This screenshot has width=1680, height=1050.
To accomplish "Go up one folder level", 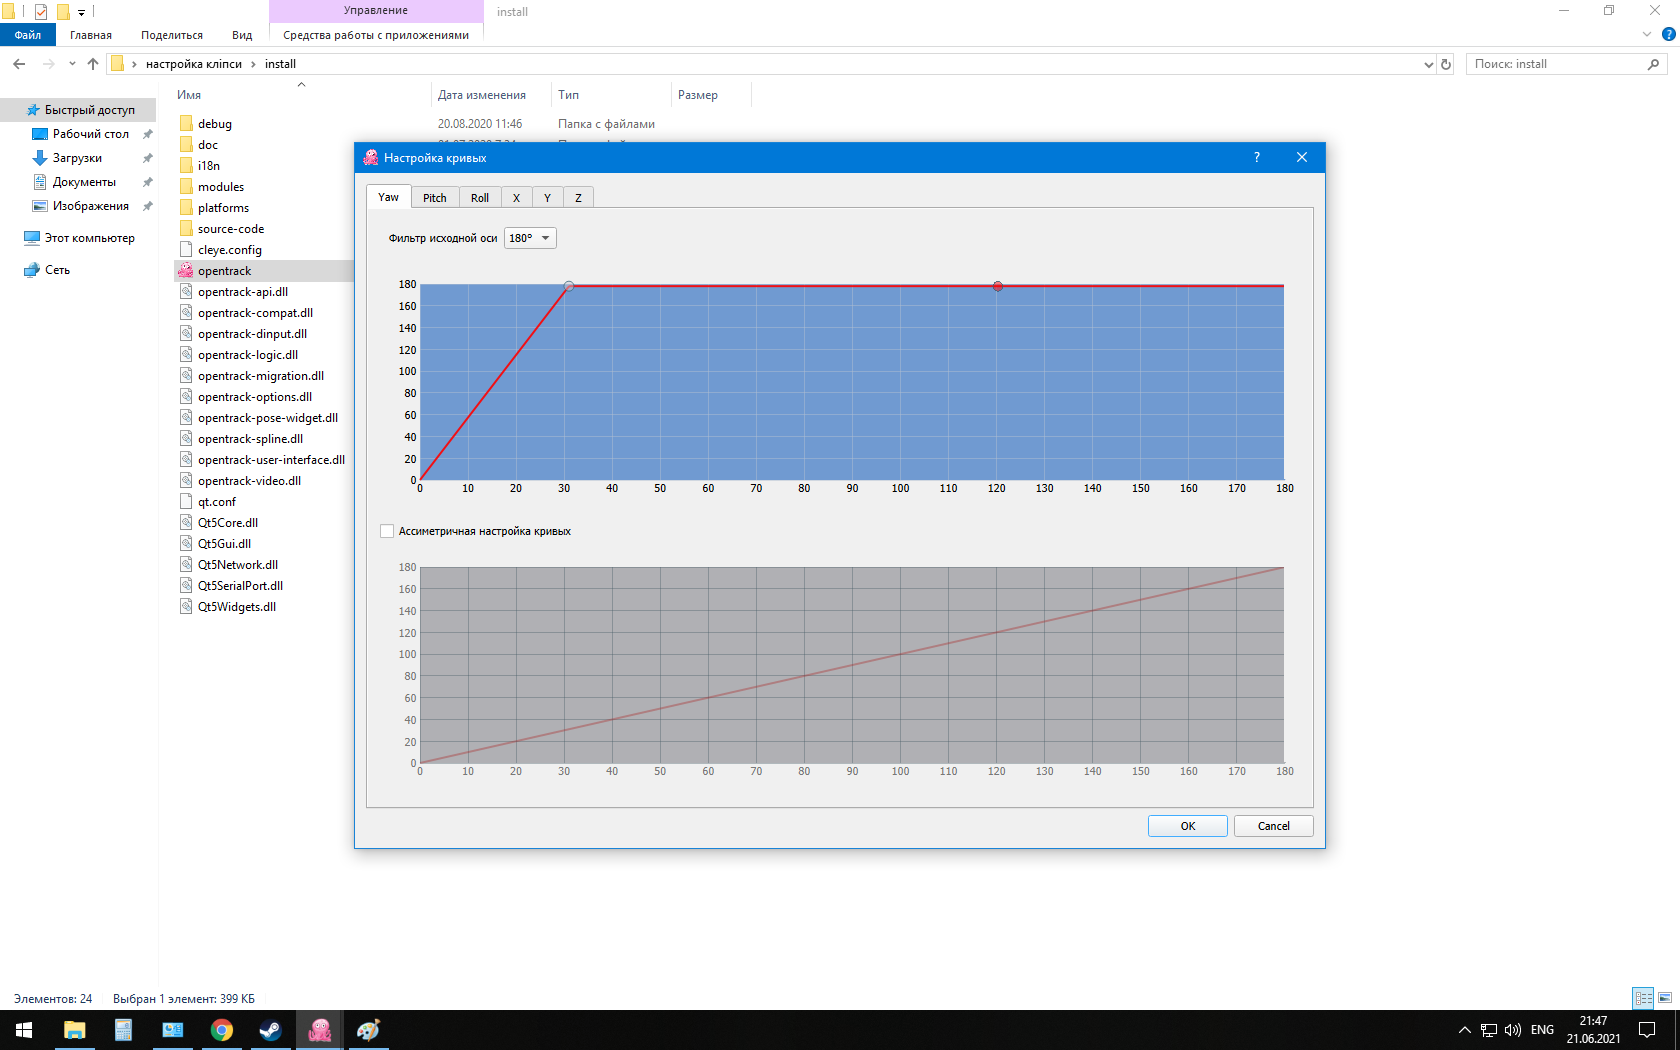I will (93, 64).
